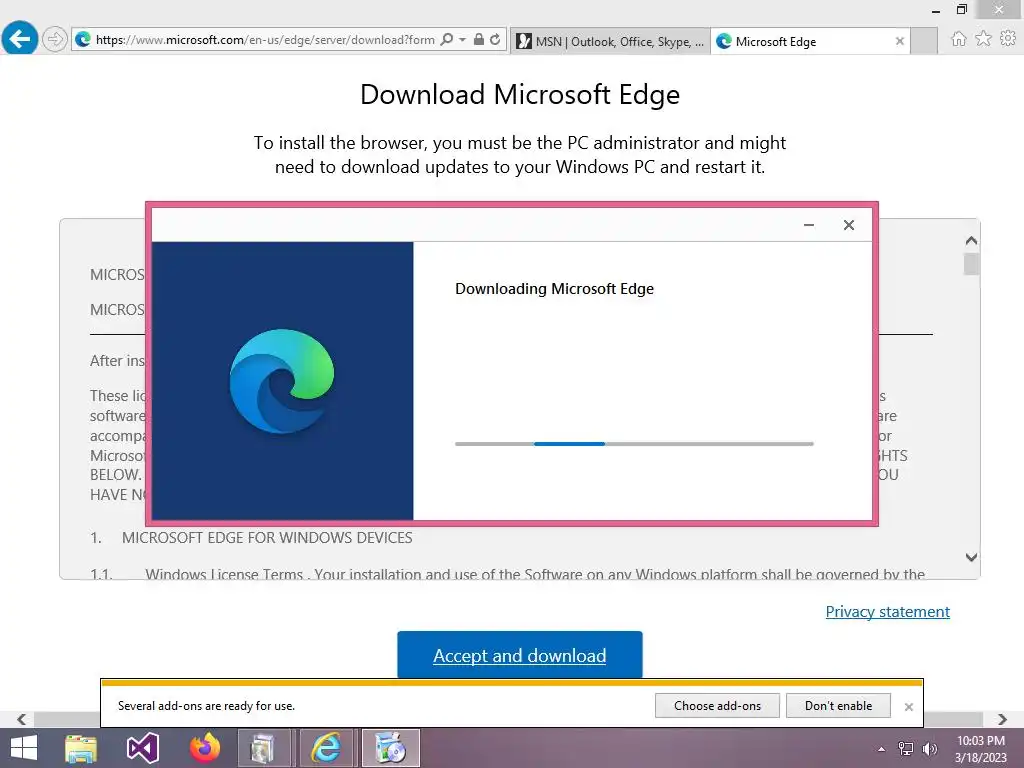Click the Downloading Microsoft Edge text
Viewport: 1024px width, 768px height.
coord(554,289)
